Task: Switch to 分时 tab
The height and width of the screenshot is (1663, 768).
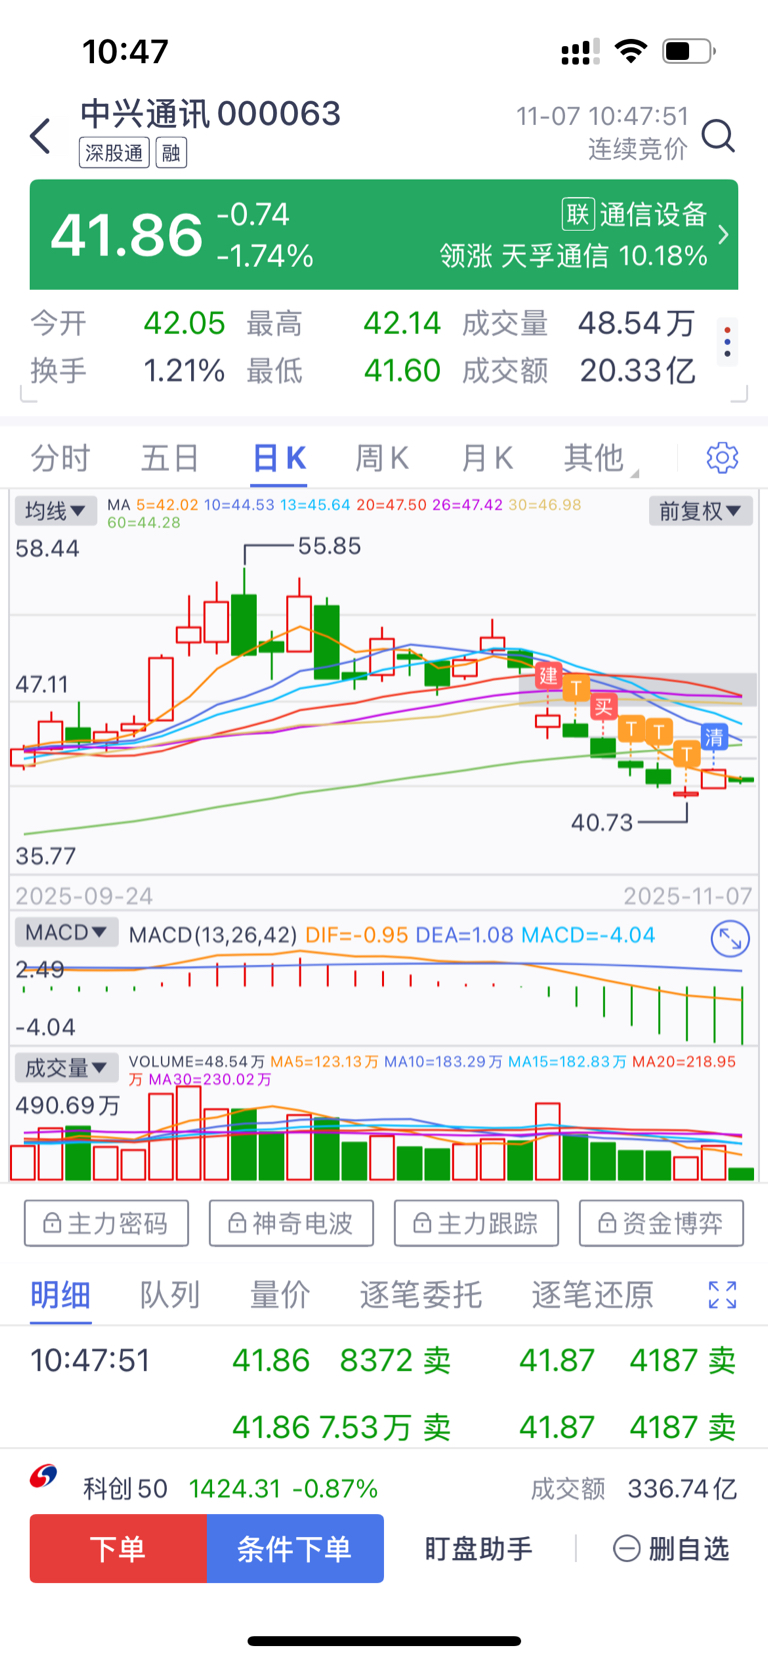Action: click(x=60, y=458)
